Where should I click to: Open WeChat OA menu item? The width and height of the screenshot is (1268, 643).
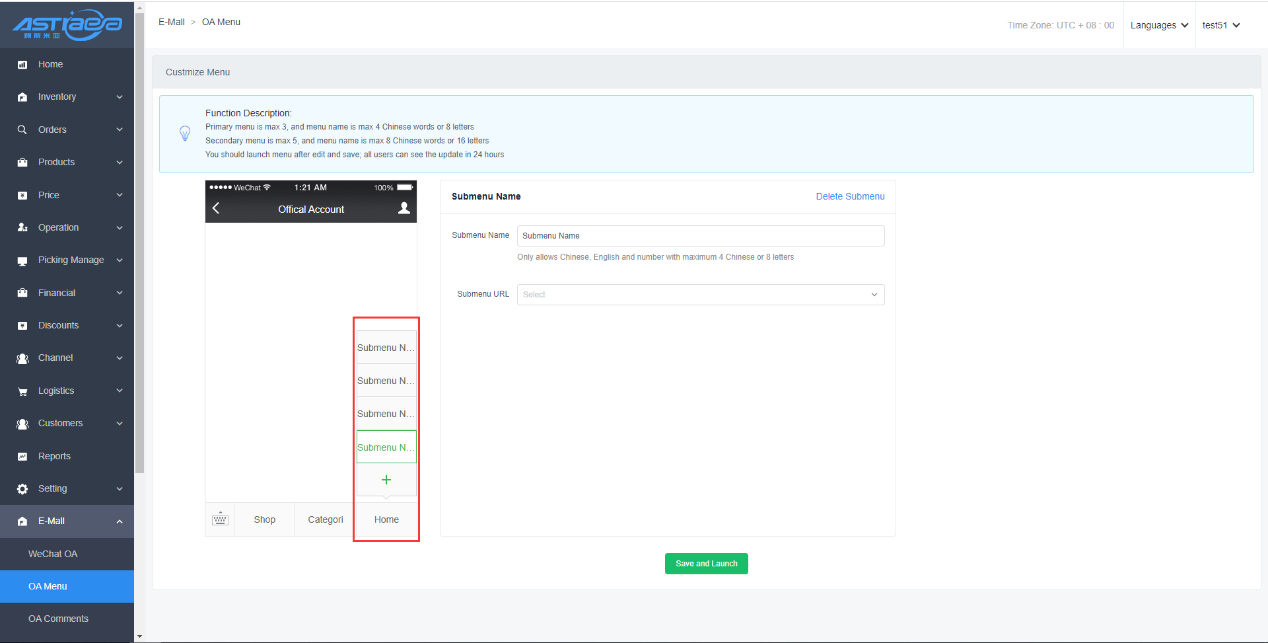coord(53,554)
